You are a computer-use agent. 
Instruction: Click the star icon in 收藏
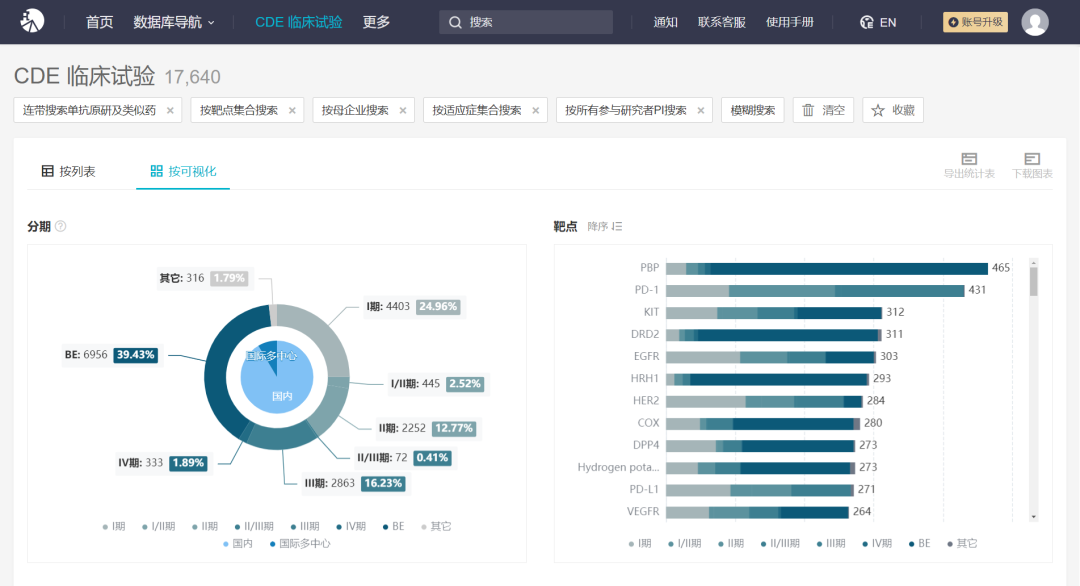click(x=878, y=110)
